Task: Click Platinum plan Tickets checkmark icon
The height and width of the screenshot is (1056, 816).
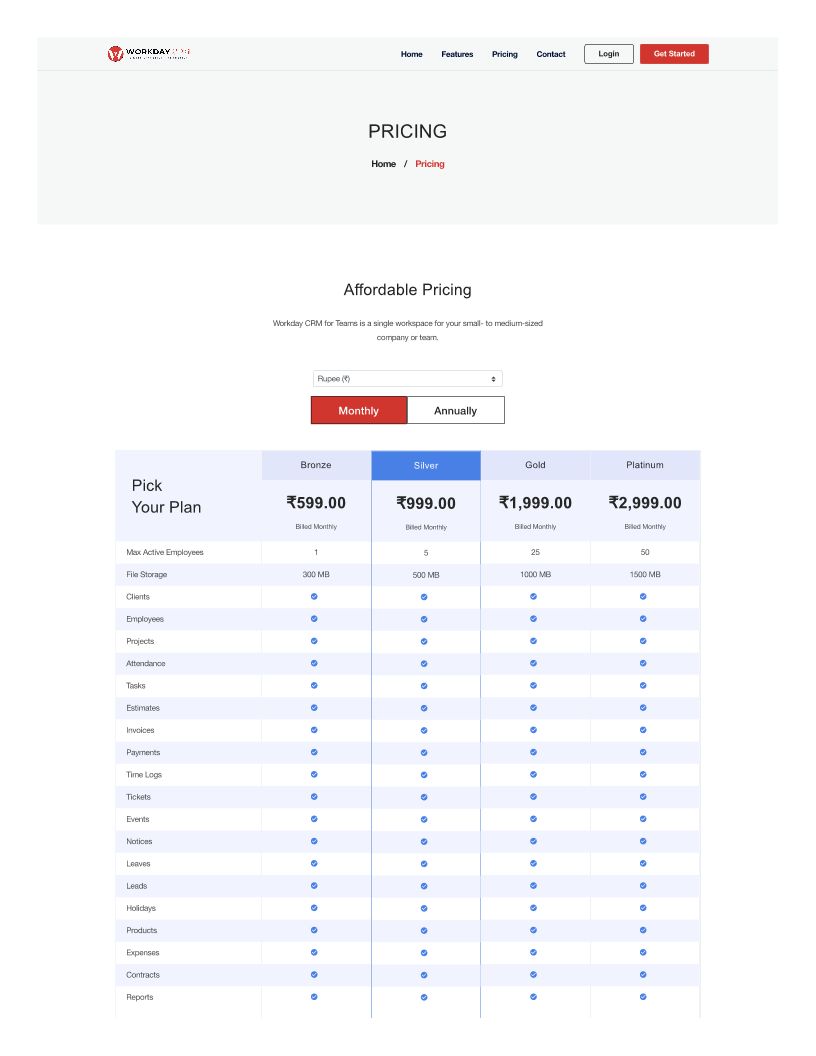Action: [x=643, y=797]
